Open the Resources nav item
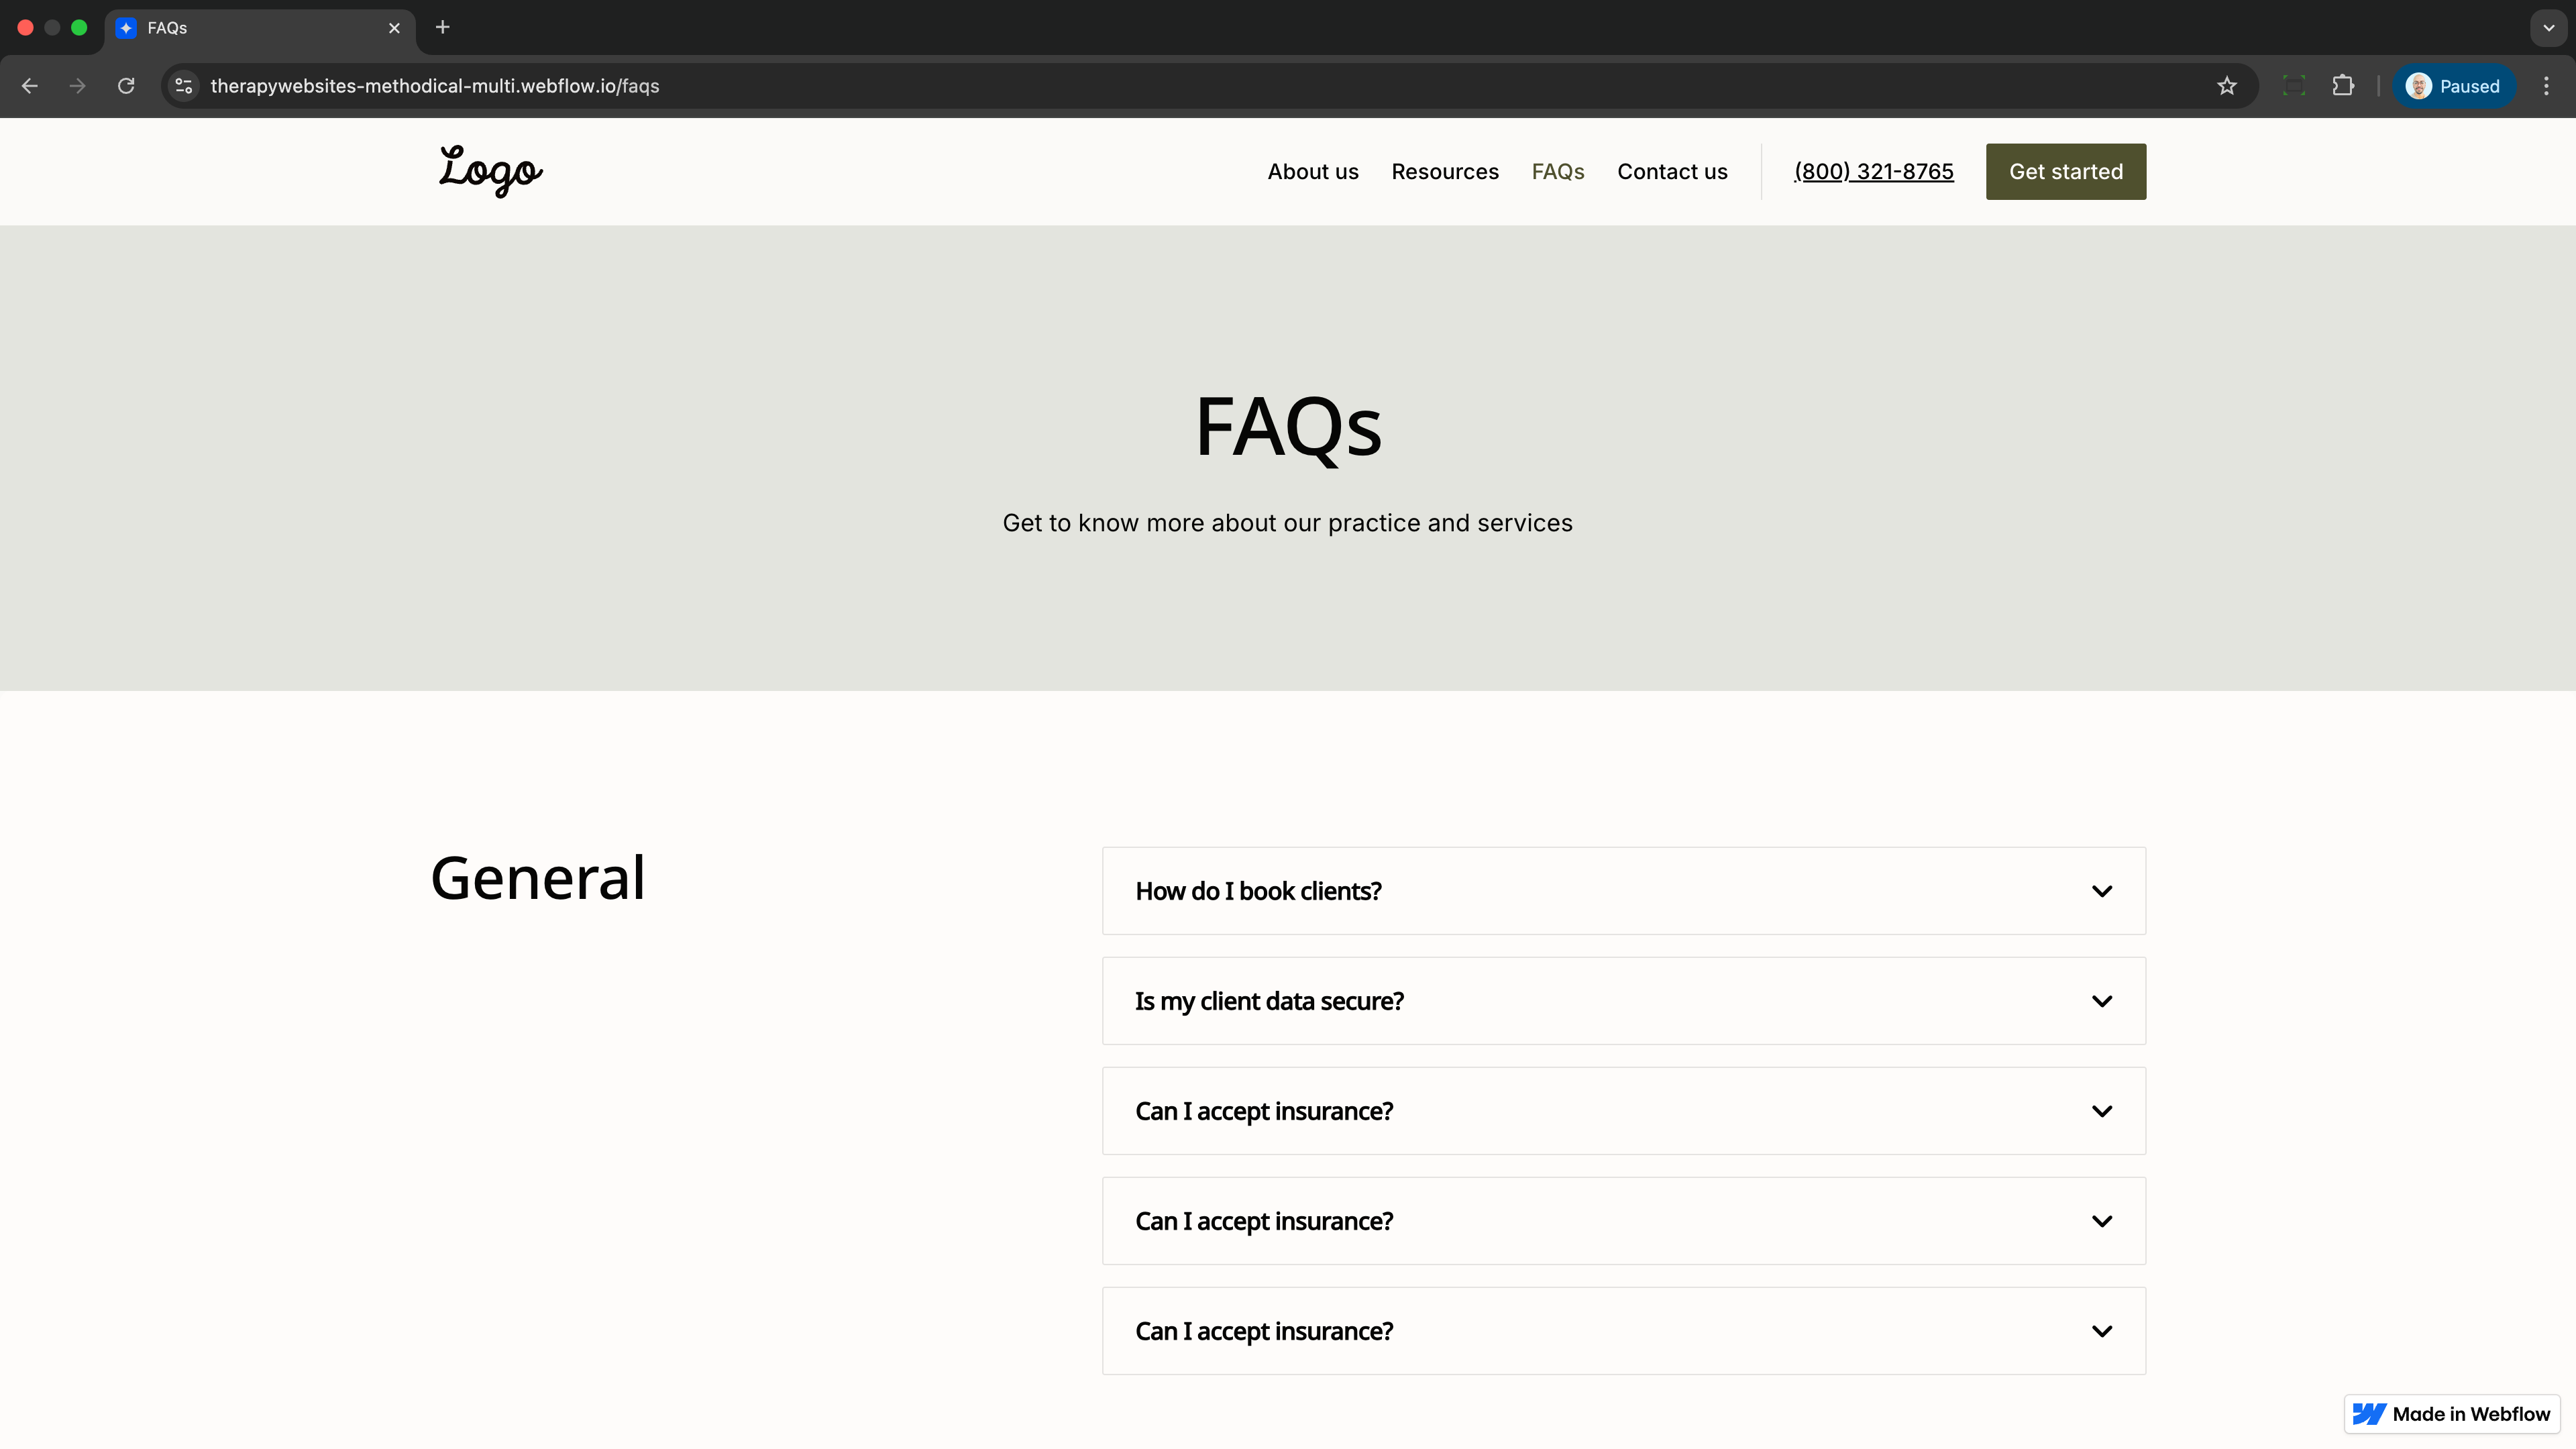Image resolution: width=2576 pixels, height=1449 pixels. 1444,172
